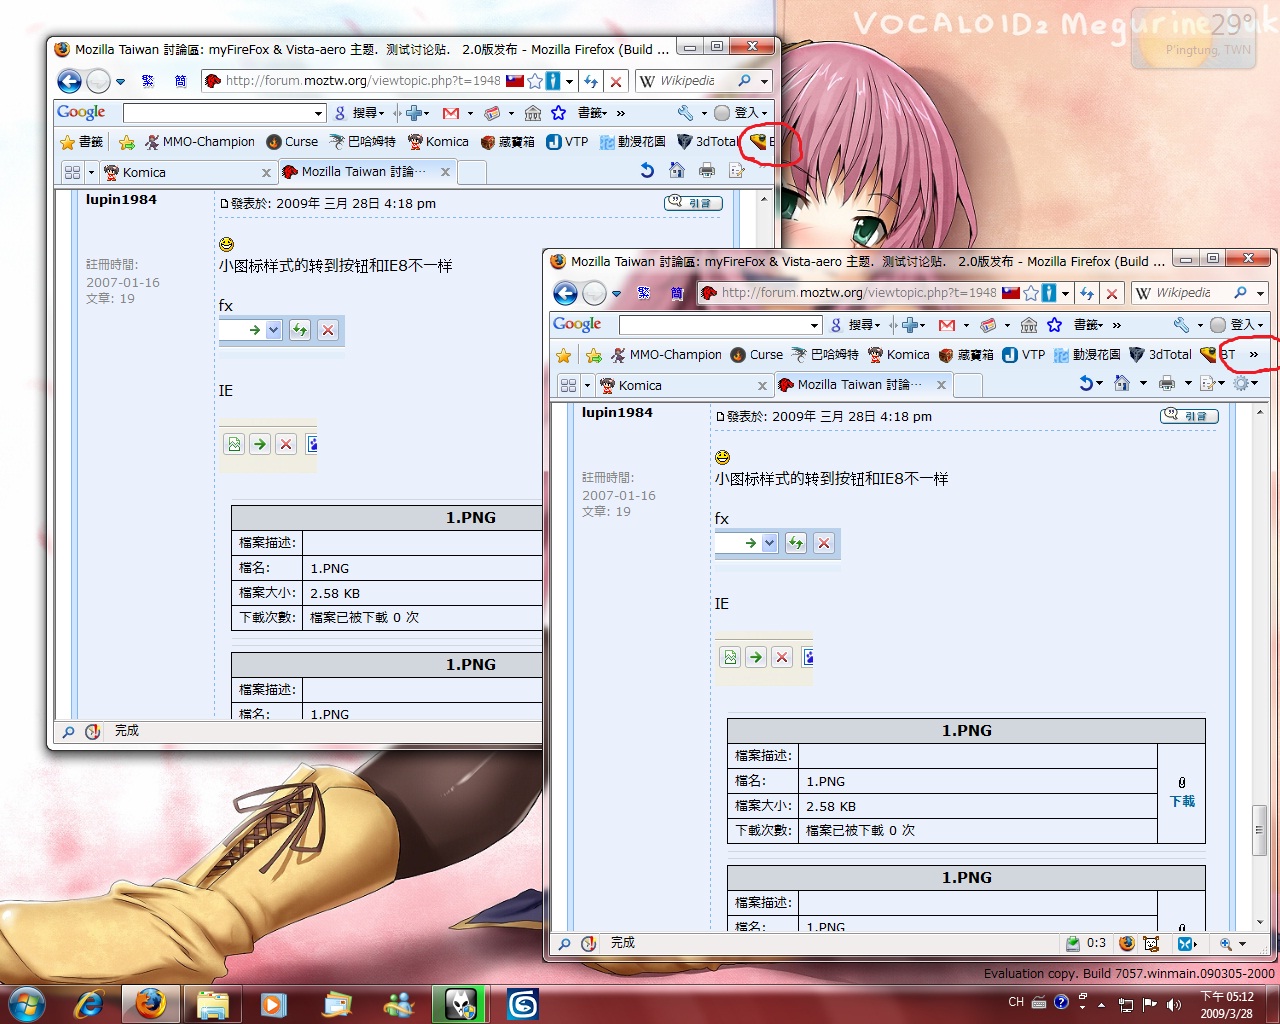
Task: Stop loading with the red X in back window
Action: point(616,81)
